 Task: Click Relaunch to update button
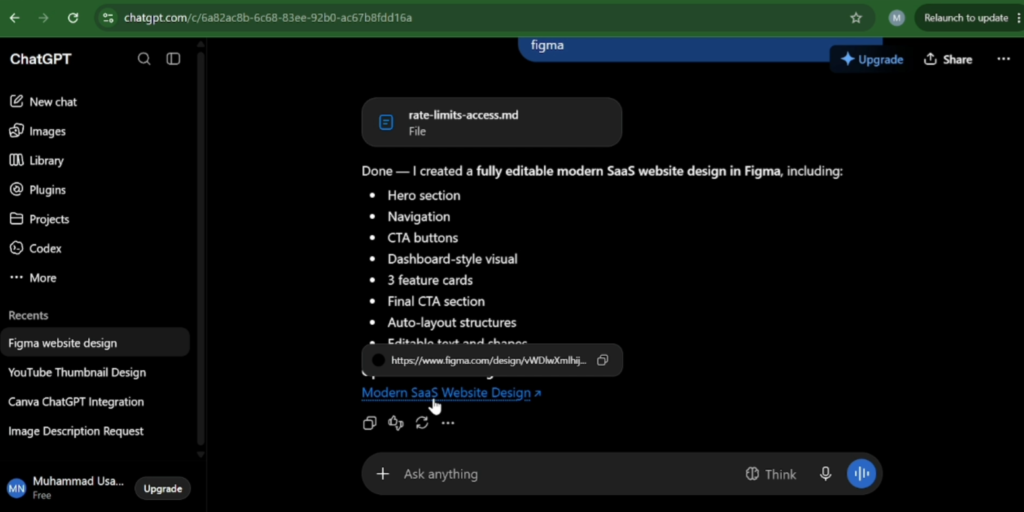pyautogui.click(x=966, y=18)
